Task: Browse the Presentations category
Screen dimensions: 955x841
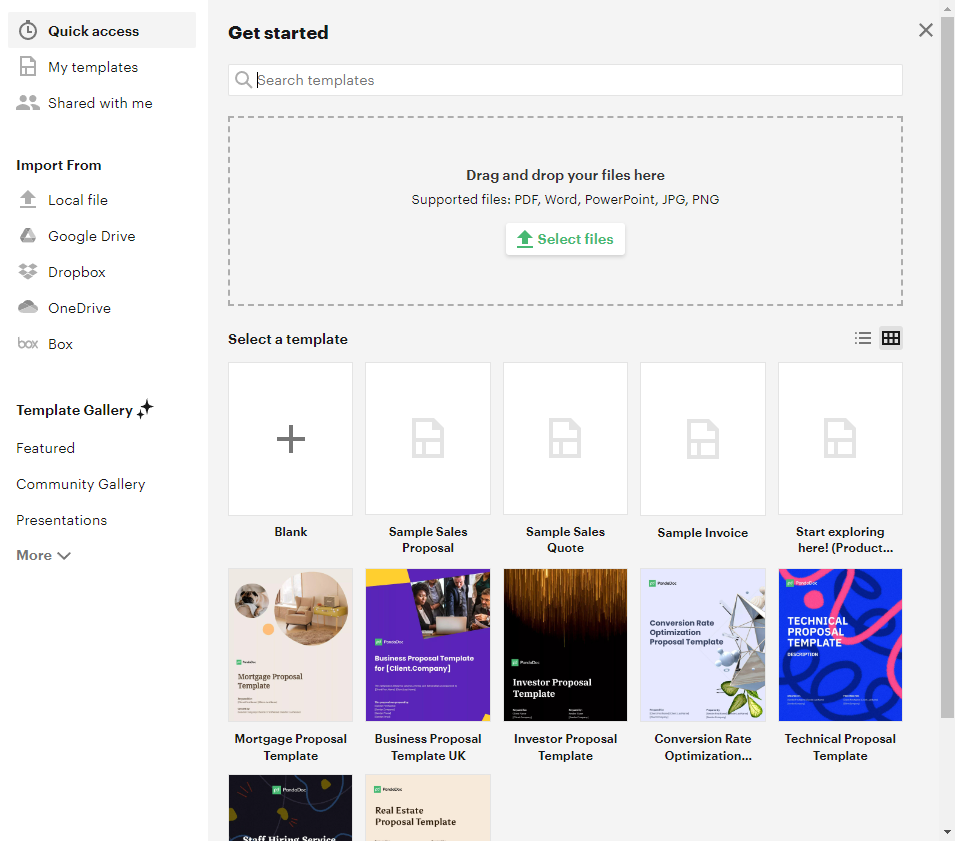Action: pos(61,520)
